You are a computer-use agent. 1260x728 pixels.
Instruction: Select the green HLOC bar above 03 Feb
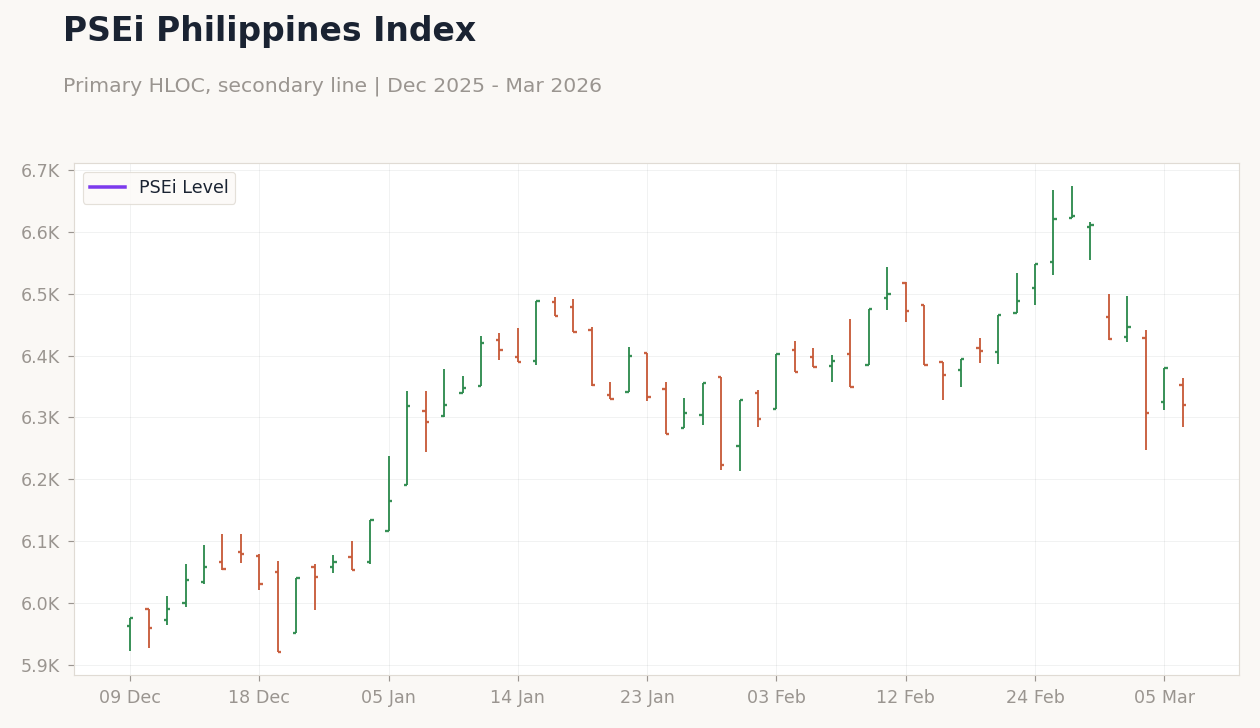[x=776, y=381]
